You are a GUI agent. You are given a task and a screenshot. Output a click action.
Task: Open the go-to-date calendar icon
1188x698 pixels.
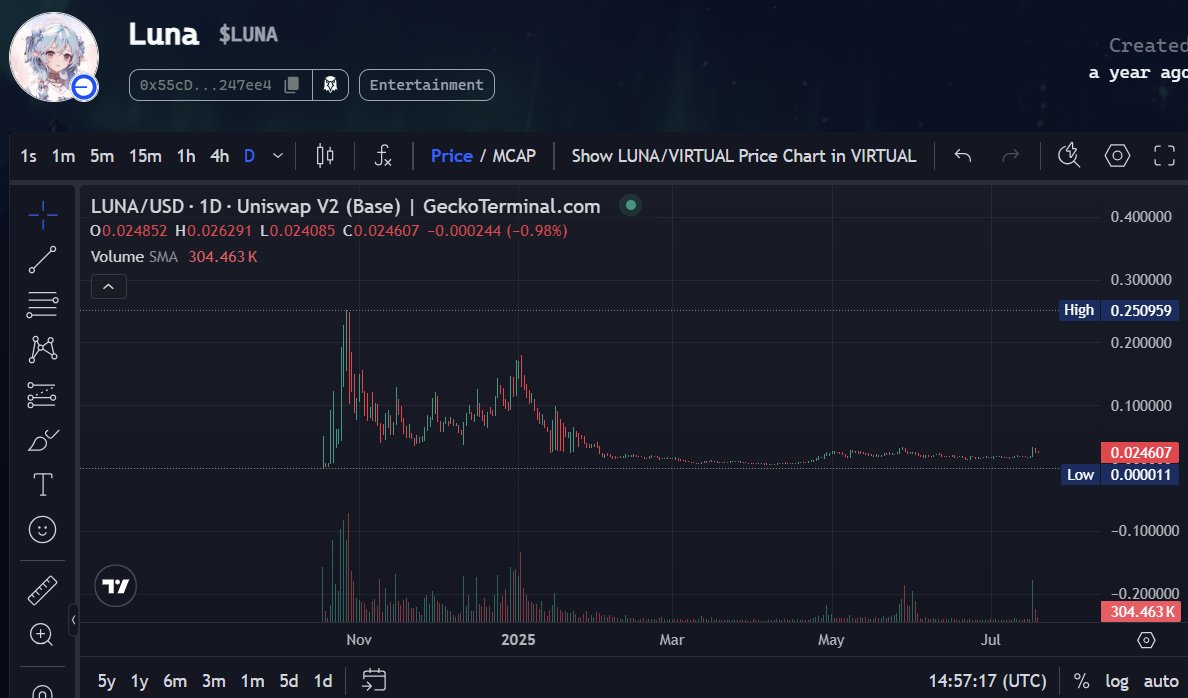tap(374, 680)
